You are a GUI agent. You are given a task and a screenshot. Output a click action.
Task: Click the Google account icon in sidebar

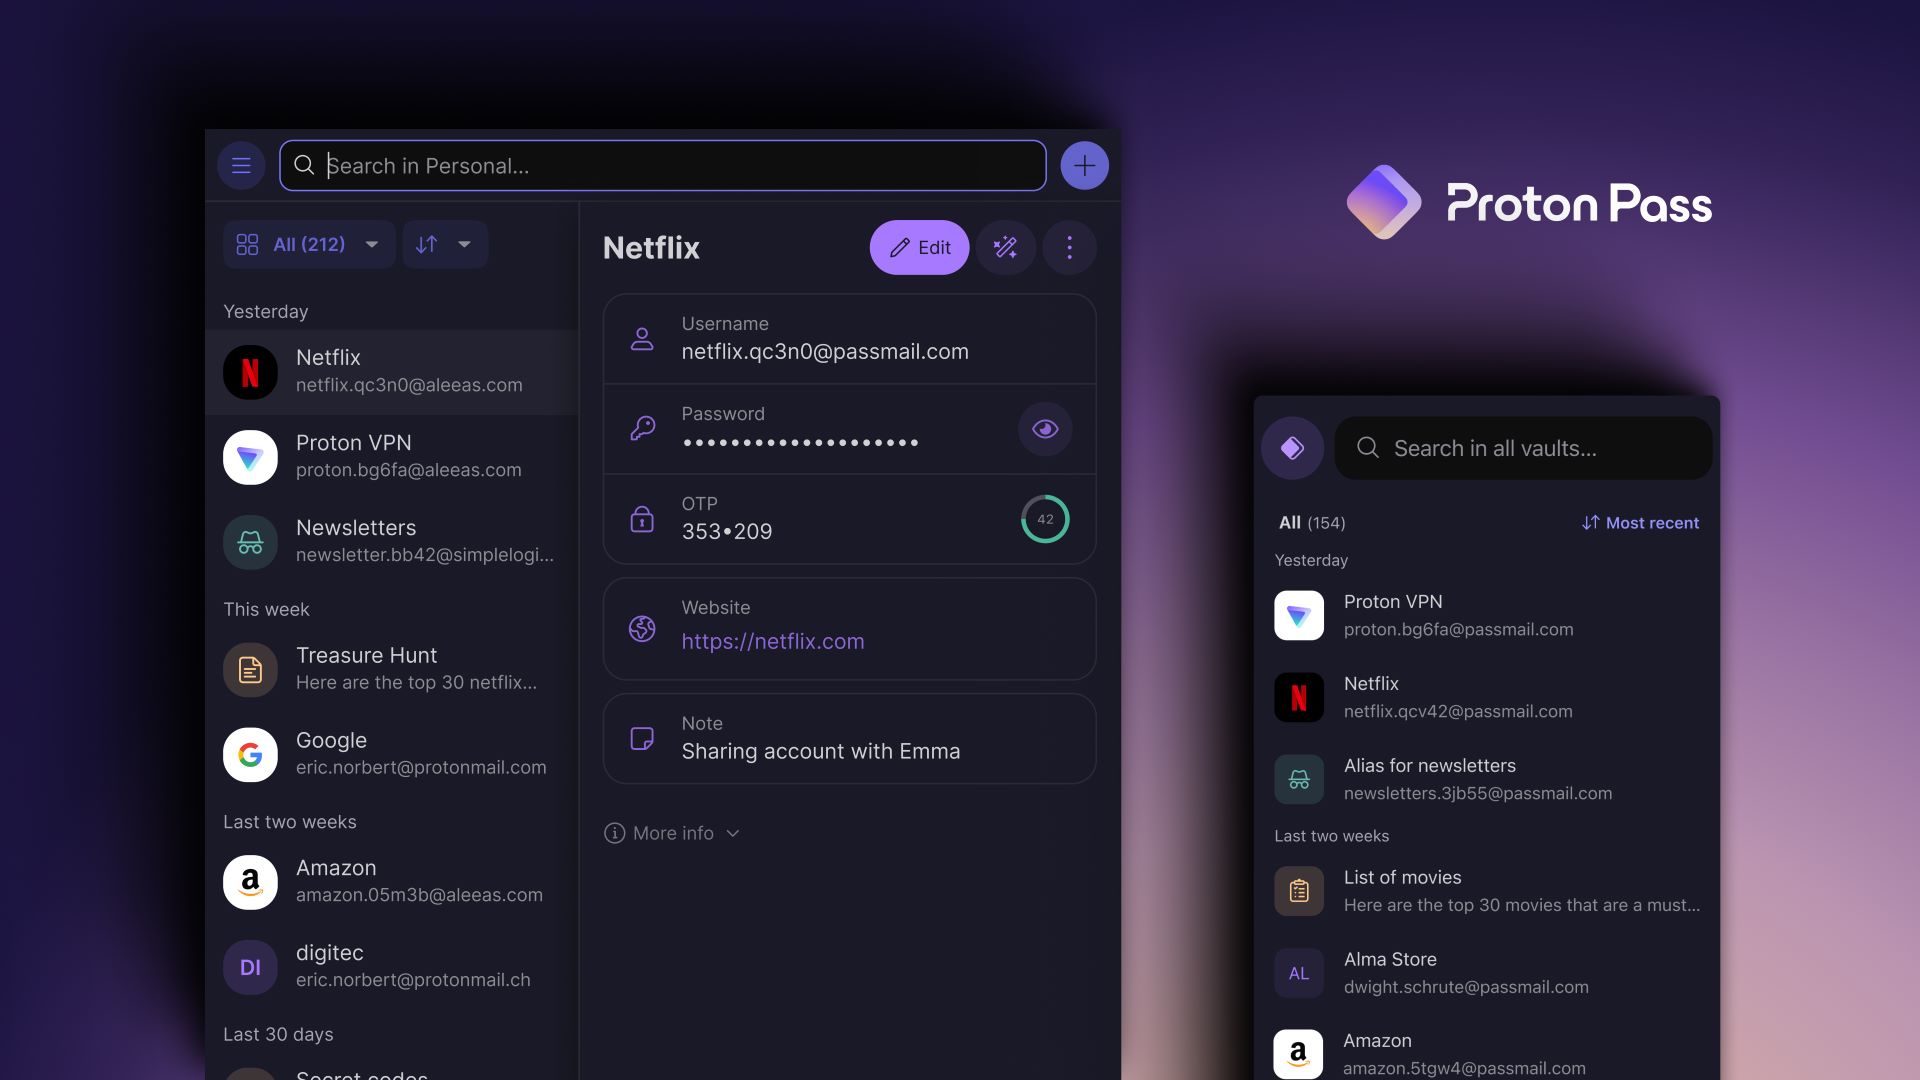click(249, 754)
